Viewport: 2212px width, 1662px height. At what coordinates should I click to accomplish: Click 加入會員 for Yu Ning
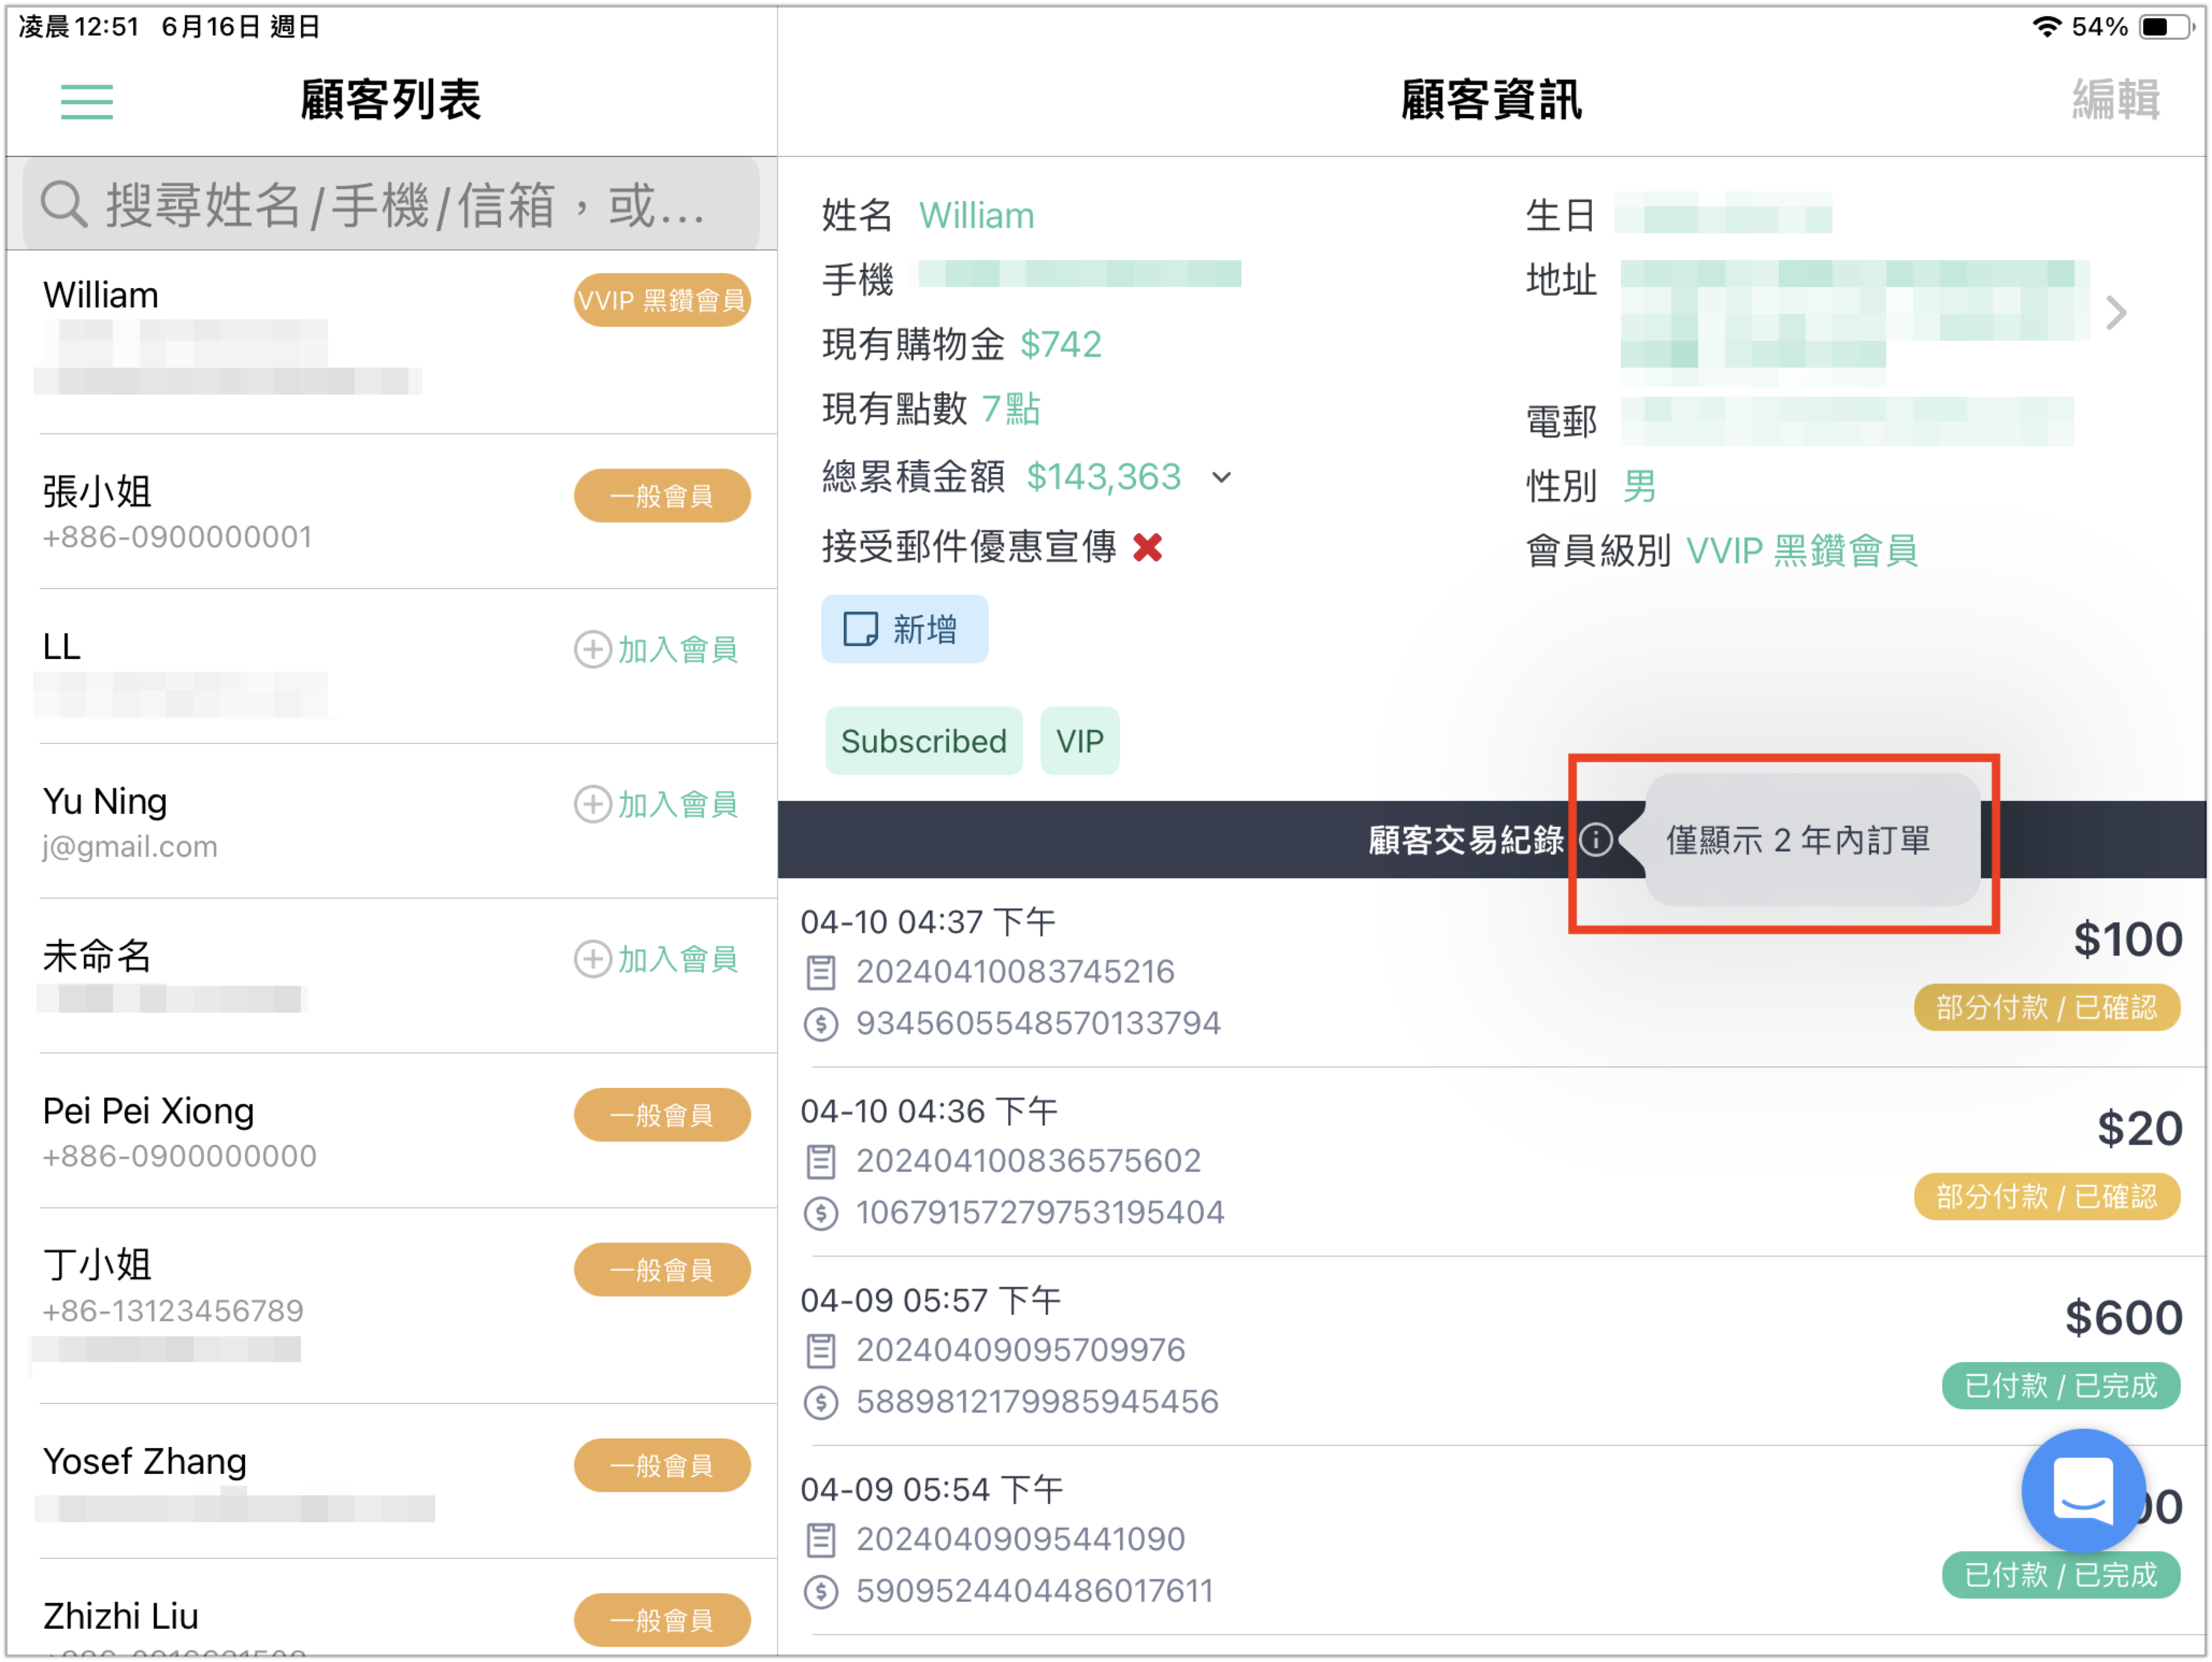tap(657, 804)
